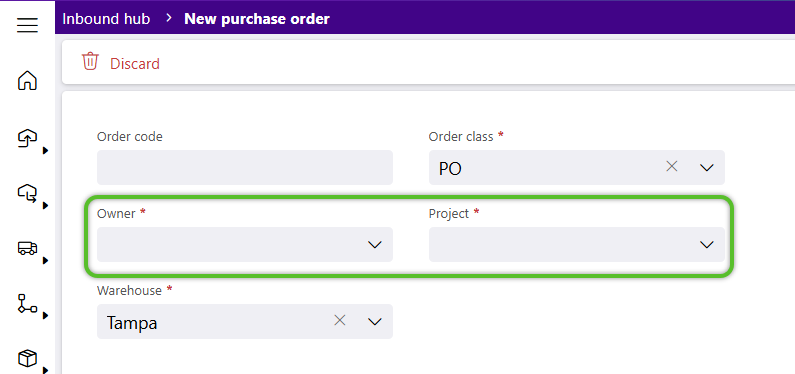Click the trash can Discard icon
This screenshot has height=374, width=795.
pos(90,61)
